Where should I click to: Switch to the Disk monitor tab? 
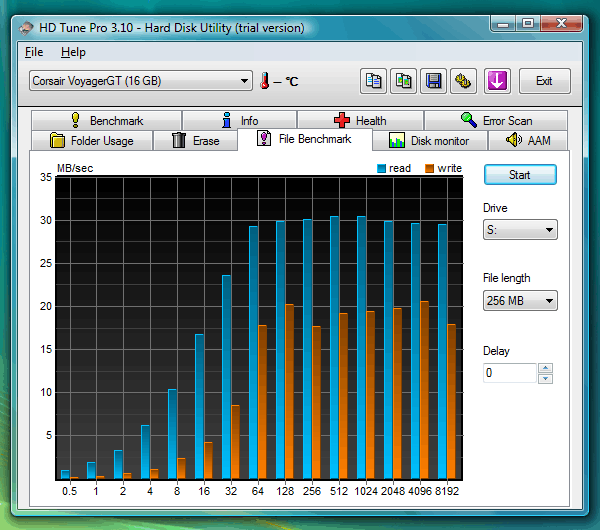[429, 140]
